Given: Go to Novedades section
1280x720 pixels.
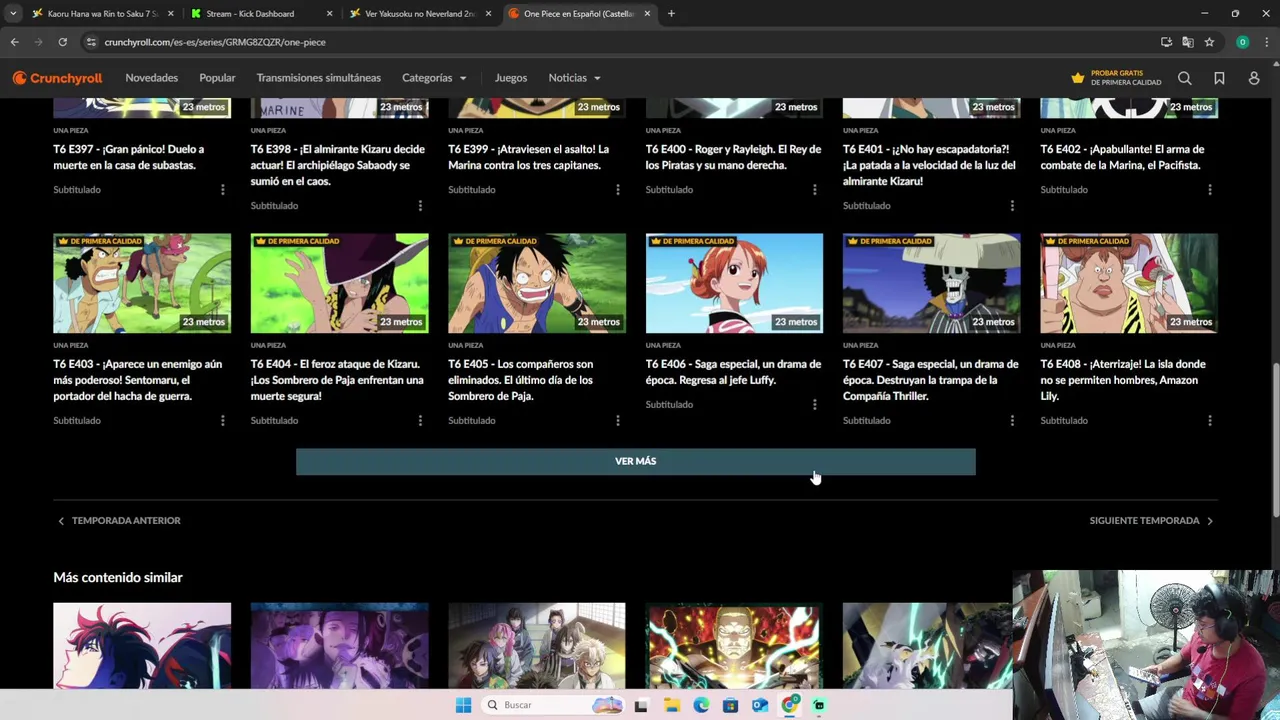Looking at the screenshot, I should (x=151, y=78).
